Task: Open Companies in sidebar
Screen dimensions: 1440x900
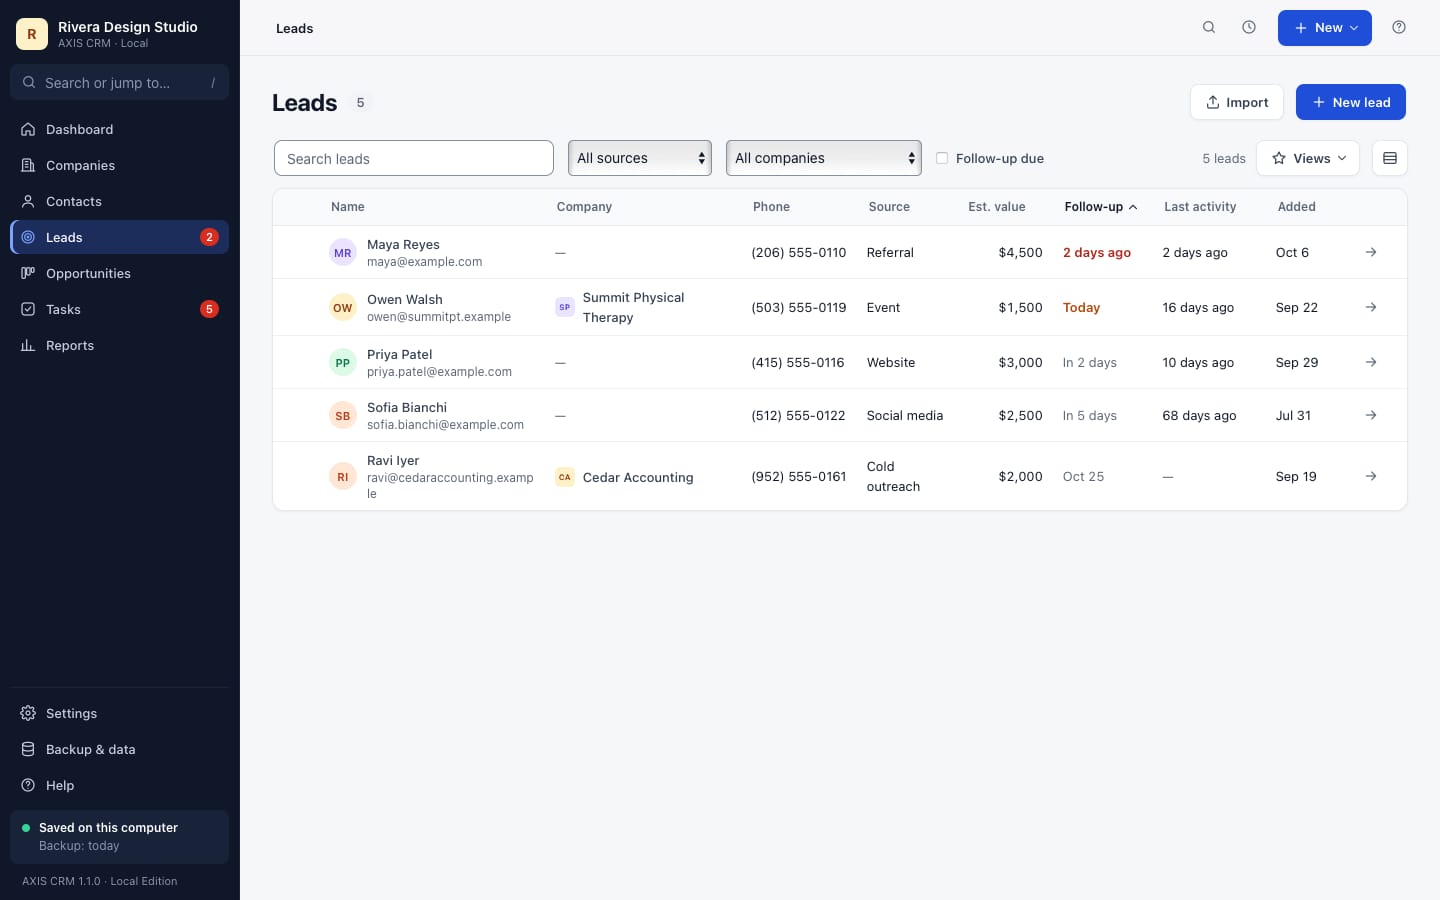Action: (119, 165)
